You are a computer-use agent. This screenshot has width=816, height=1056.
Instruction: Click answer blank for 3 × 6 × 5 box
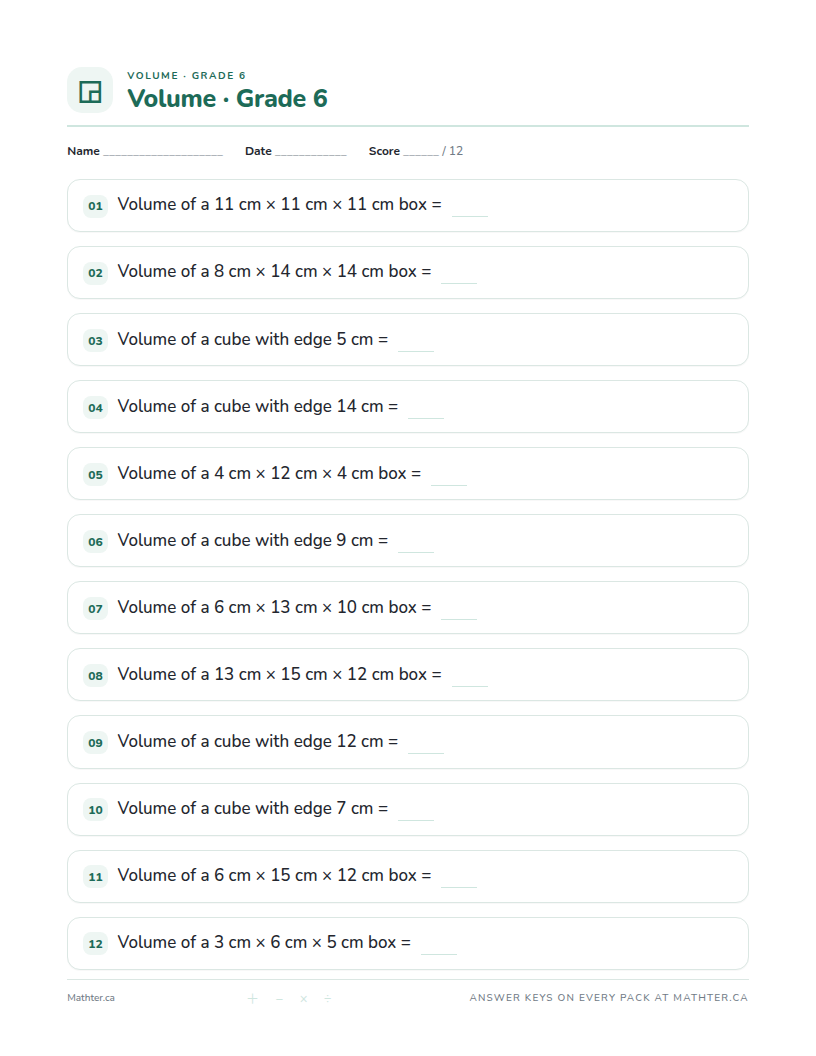439,952
